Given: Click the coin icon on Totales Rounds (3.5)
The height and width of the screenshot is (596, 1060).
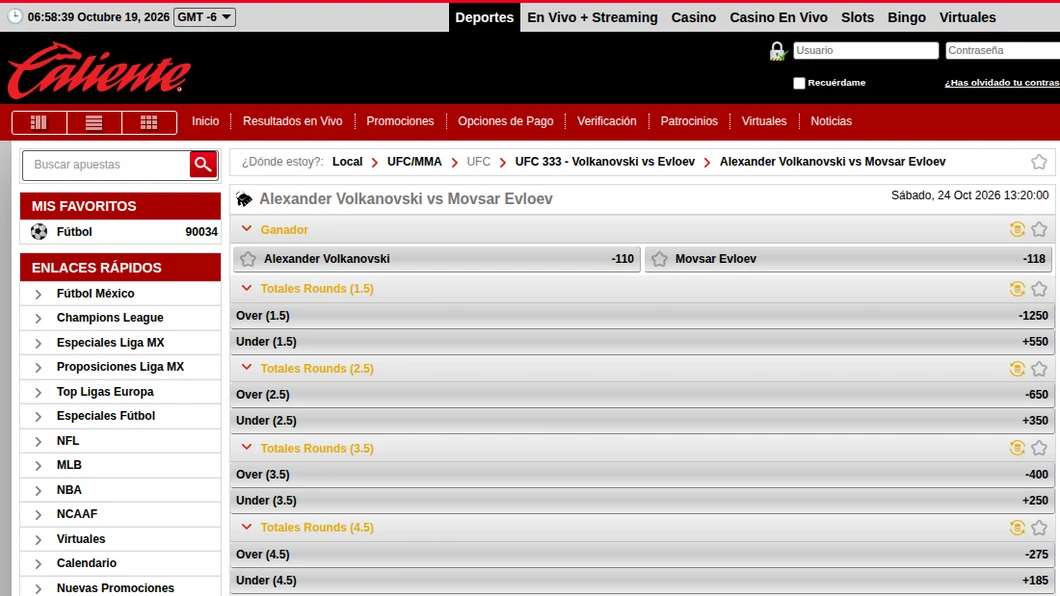Looking at the screenshot, I should coord(1017,447).
